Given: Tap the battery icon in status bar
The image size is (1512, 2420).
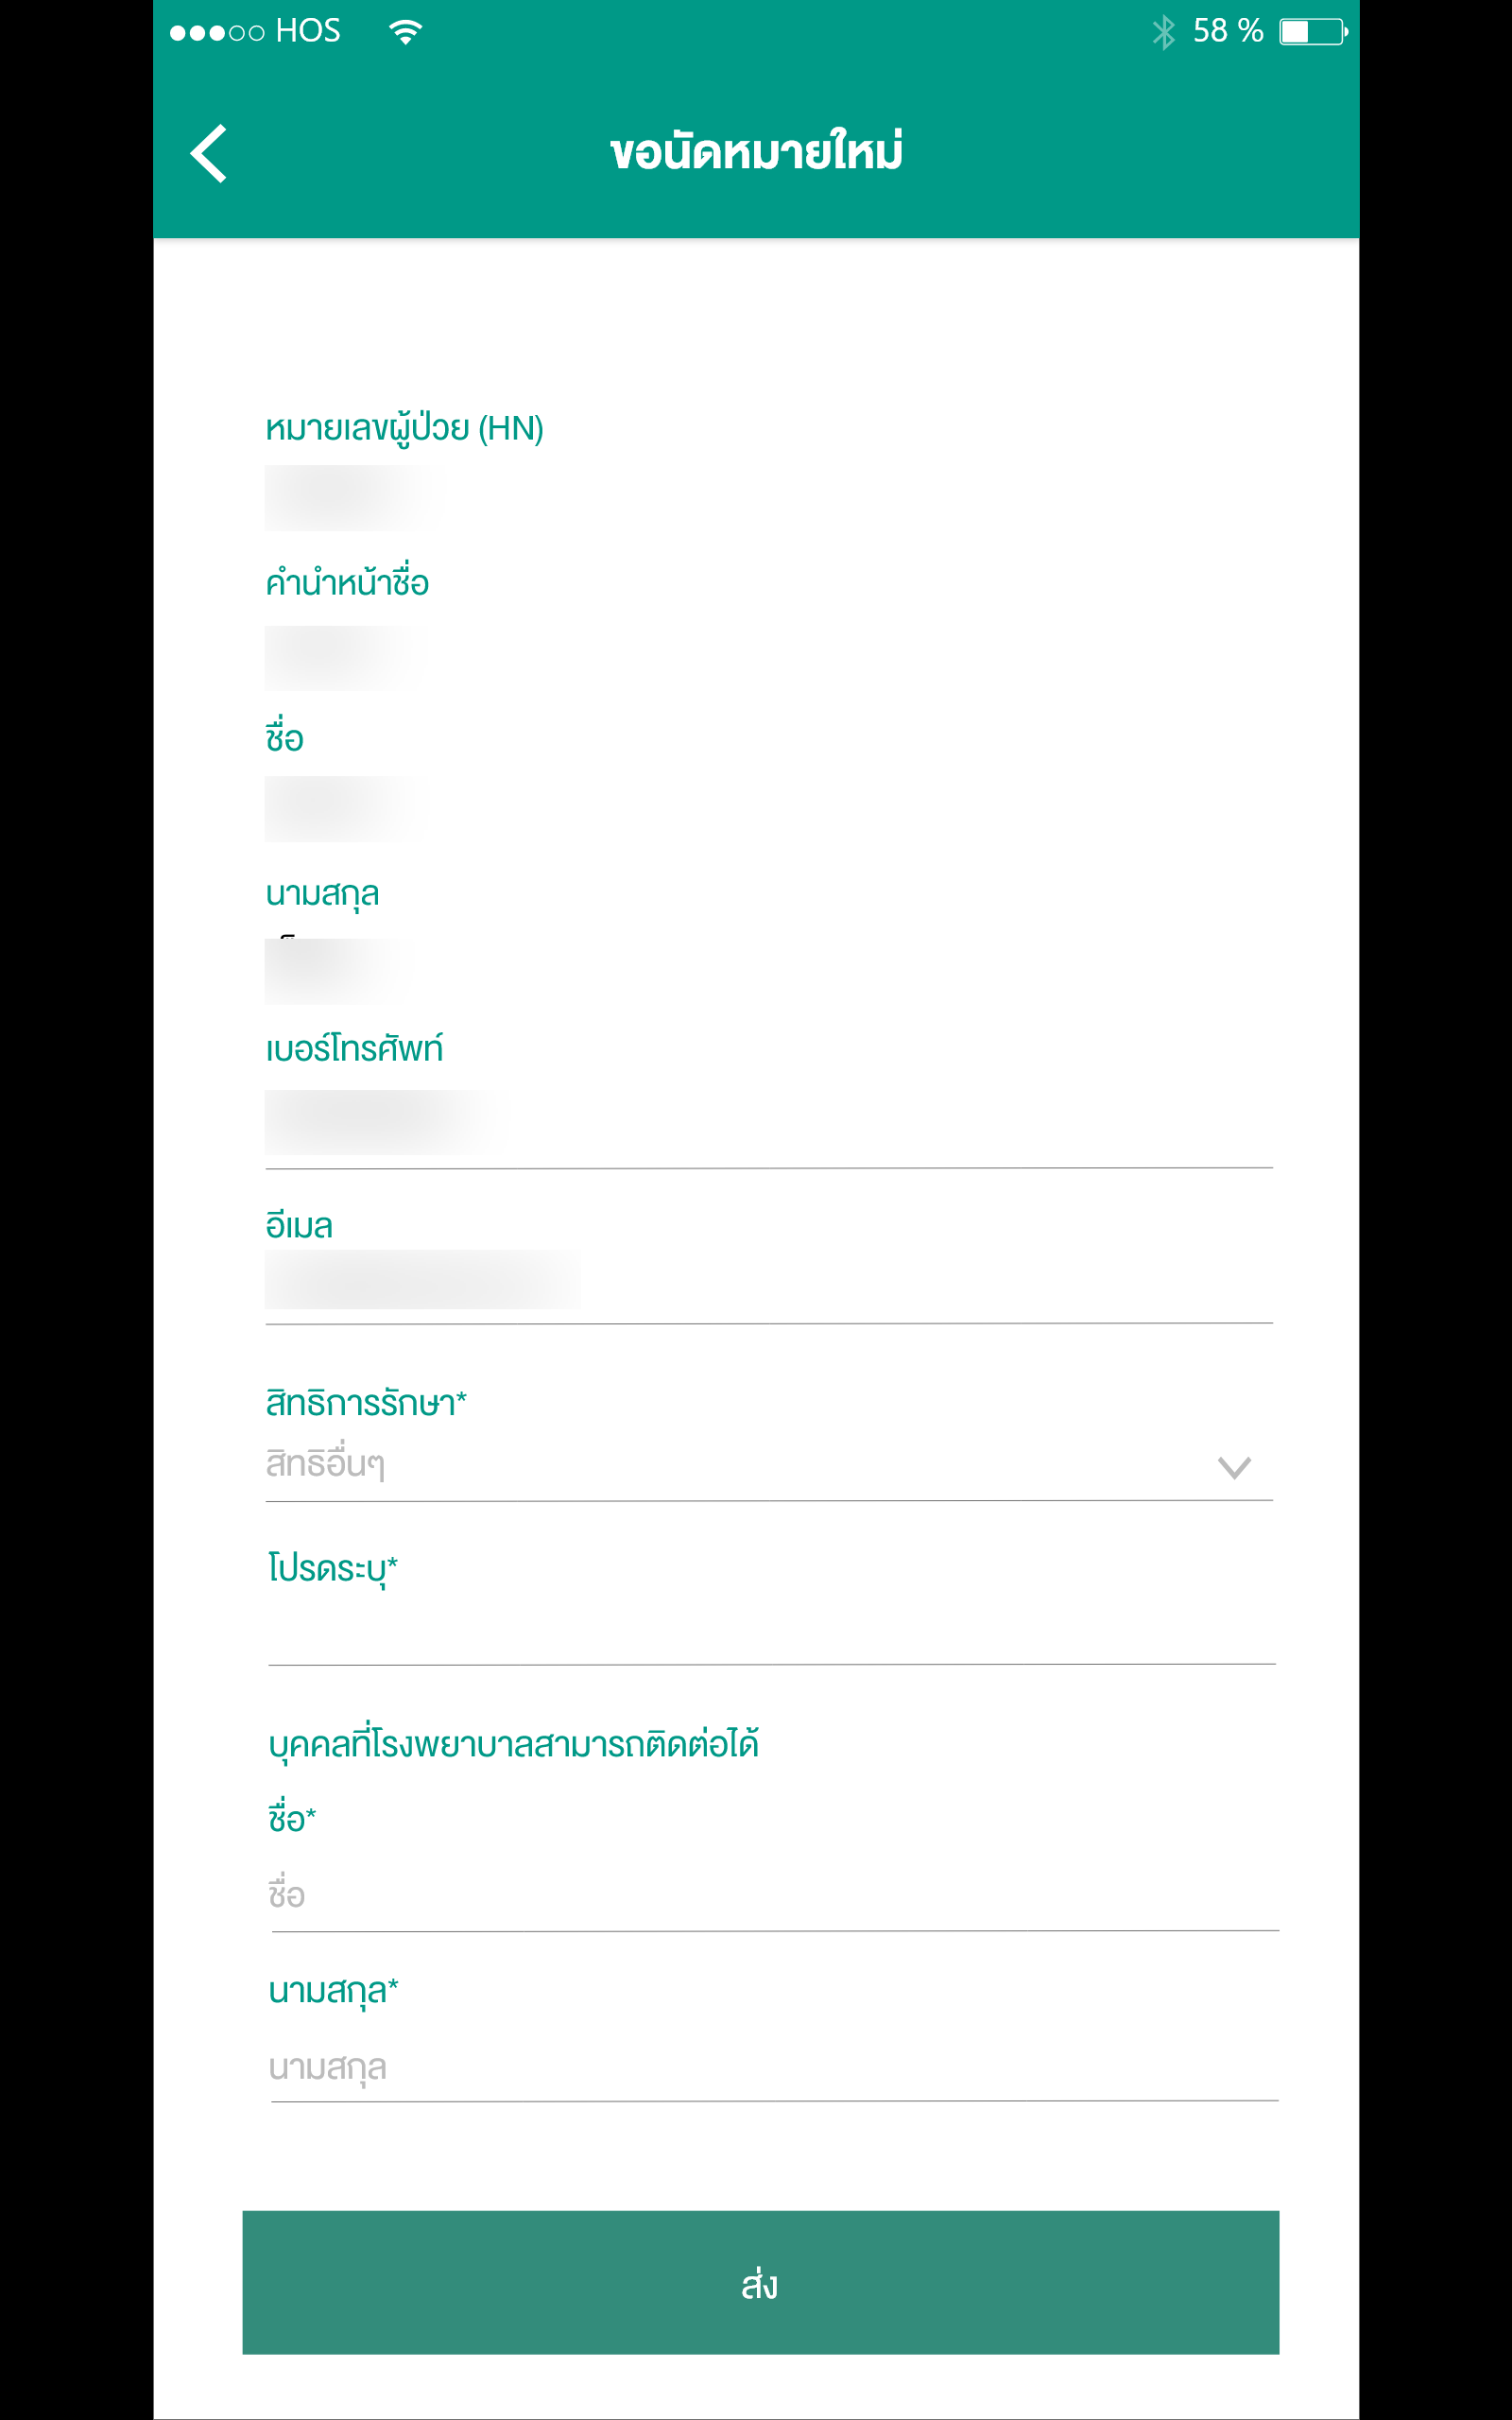Looking at the screenshot, I should click(x=1313, y=32).
